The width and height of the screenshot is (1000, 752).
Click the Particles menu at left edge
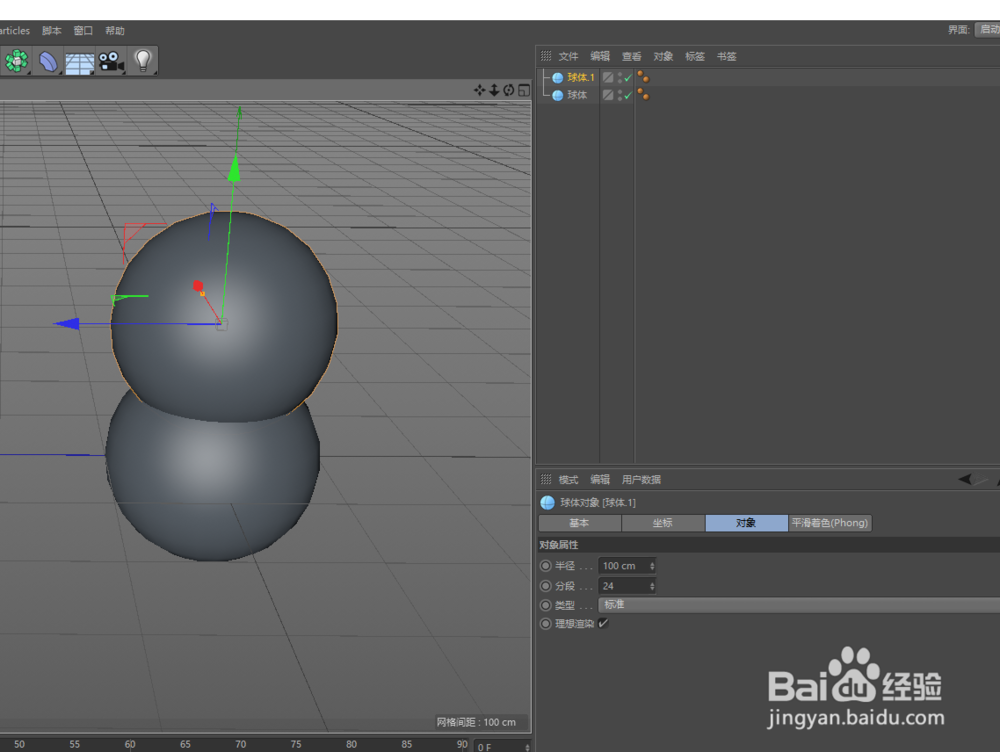[x=15, y=31]
